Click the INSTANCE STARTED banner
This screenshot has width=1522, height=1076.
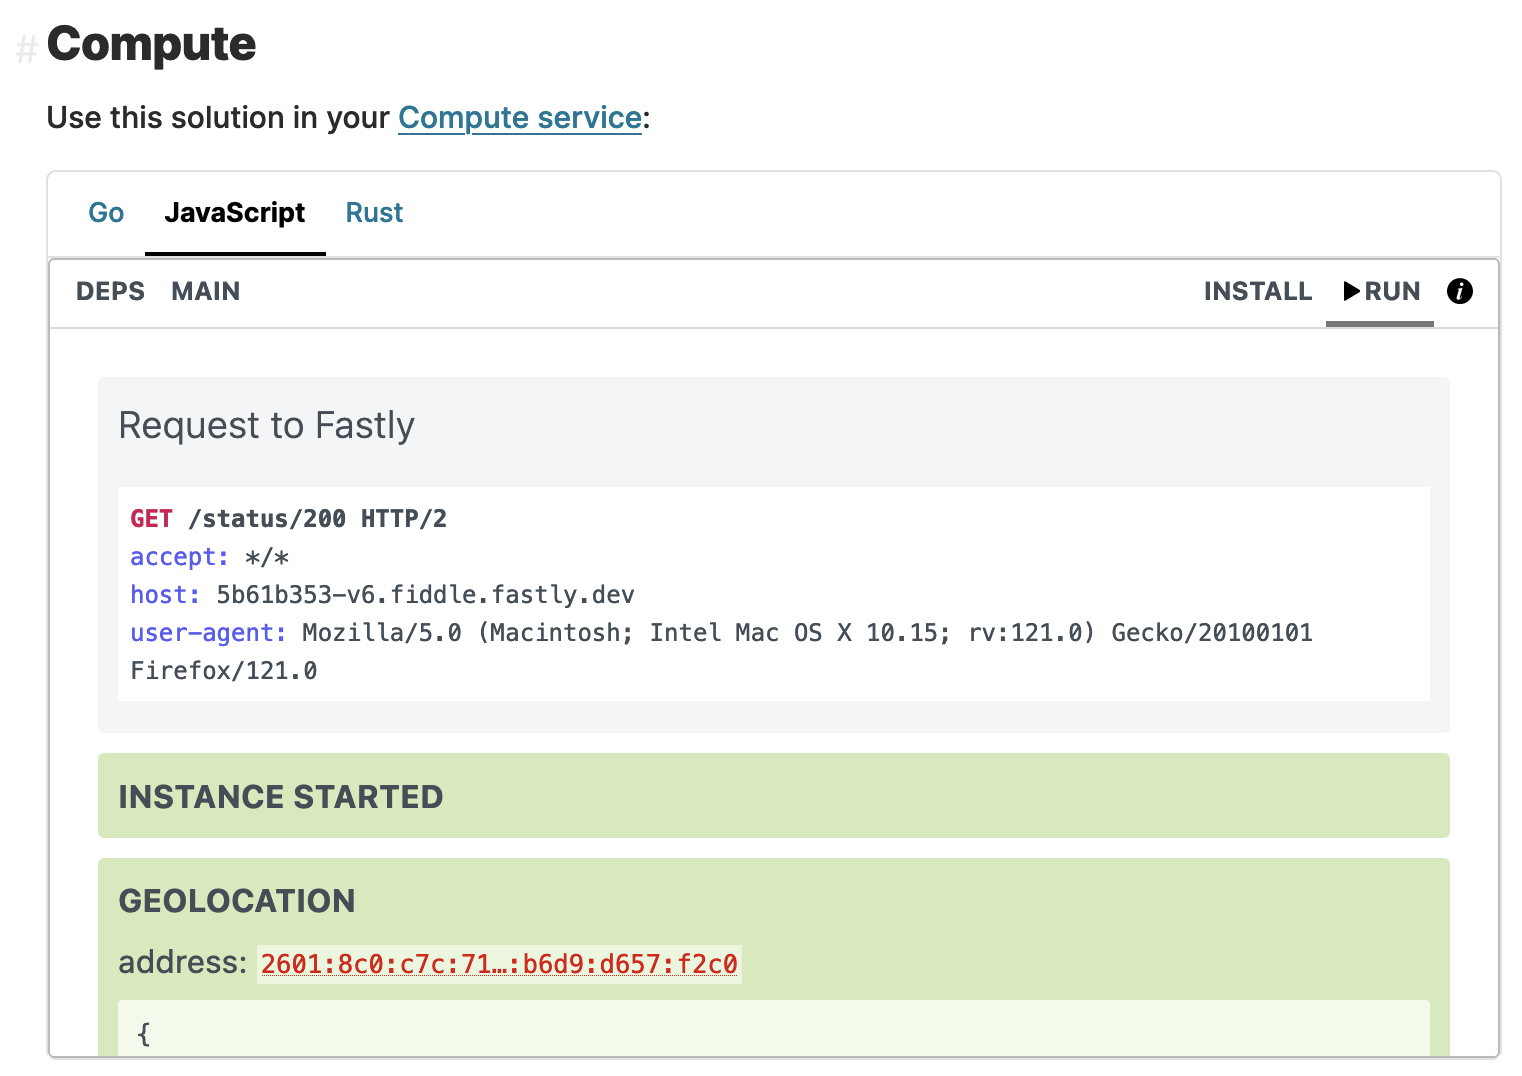coord(280,796)
